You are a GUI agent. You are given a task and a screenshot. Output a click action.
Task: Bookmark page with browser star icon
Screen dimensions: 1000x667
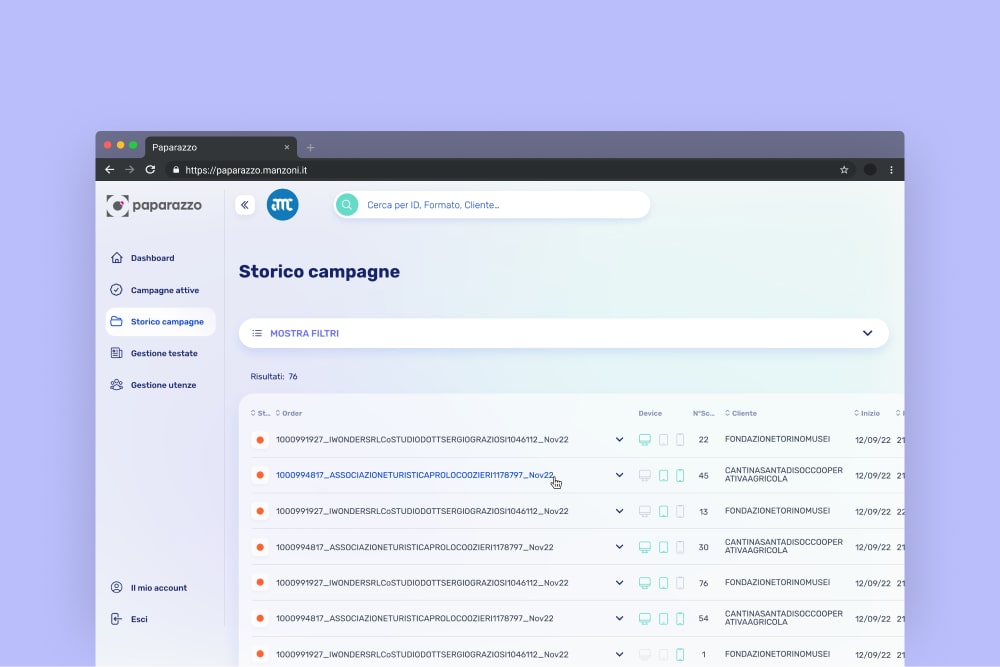pos(844,170)
